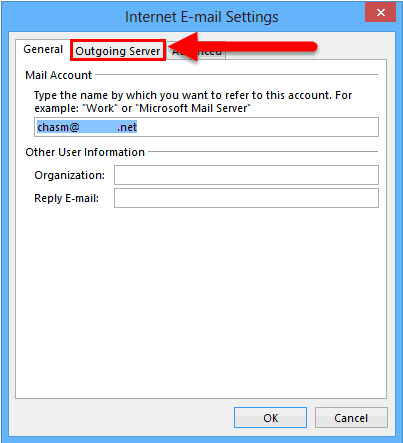Click the highlighted 'chasm@' text

pos(58,127)
